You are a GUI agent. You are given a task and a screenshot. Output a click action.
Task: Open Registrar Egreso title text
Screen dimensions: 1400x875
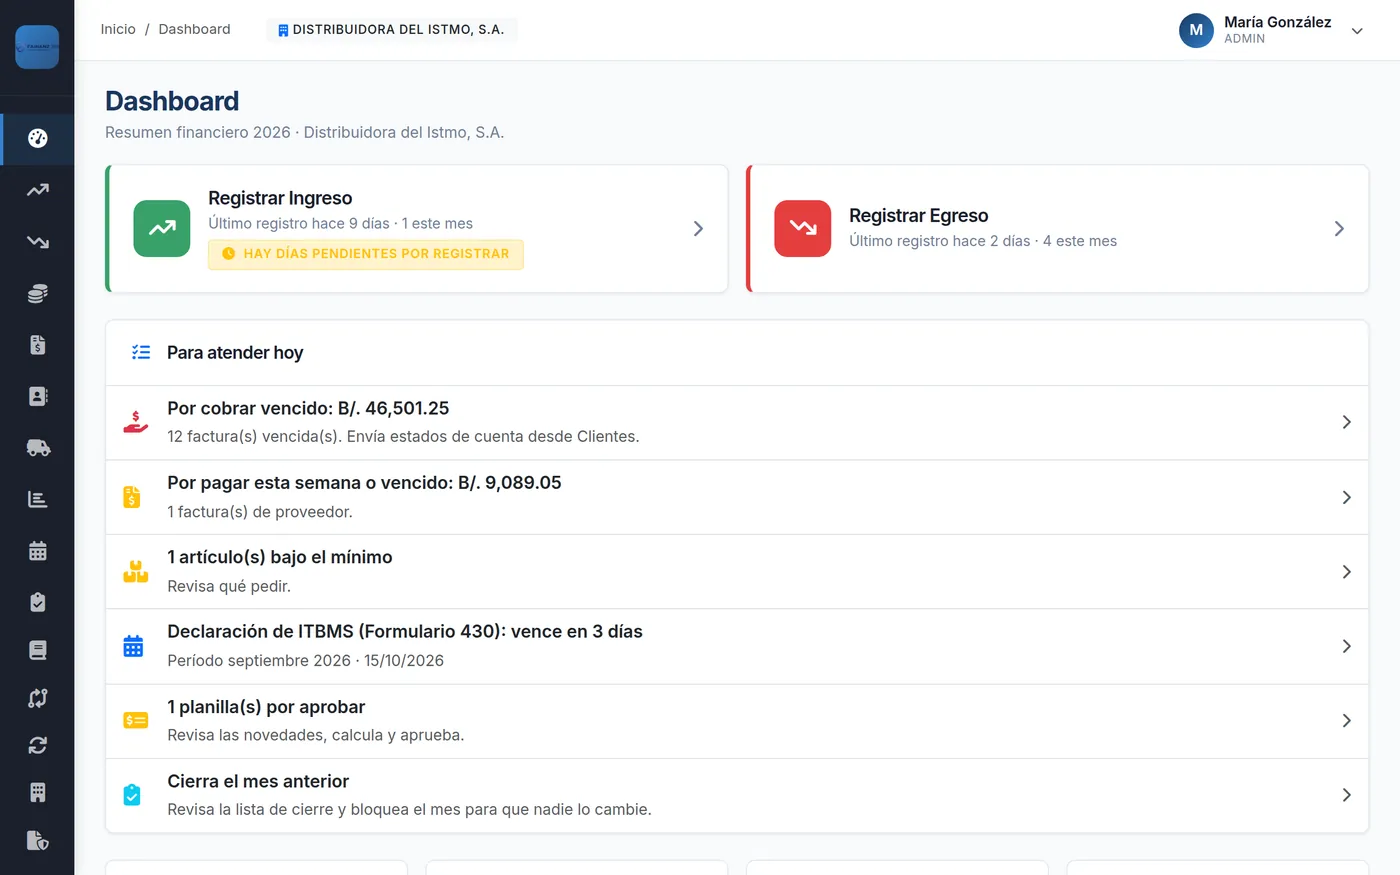point(918,215)
